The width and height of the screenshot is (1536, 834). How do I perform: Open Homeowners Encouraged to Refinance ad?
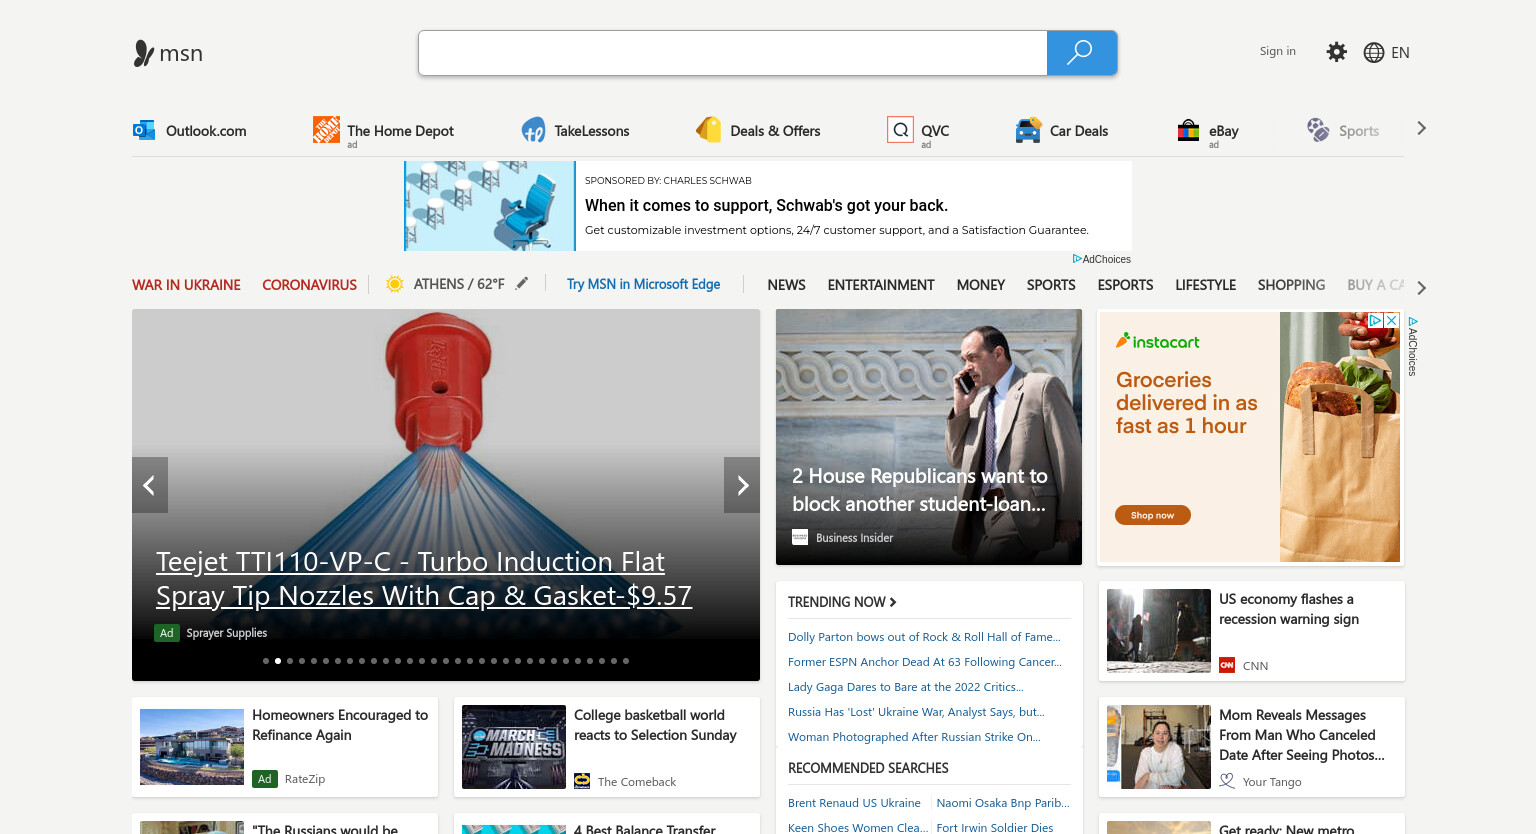[340, 725]
